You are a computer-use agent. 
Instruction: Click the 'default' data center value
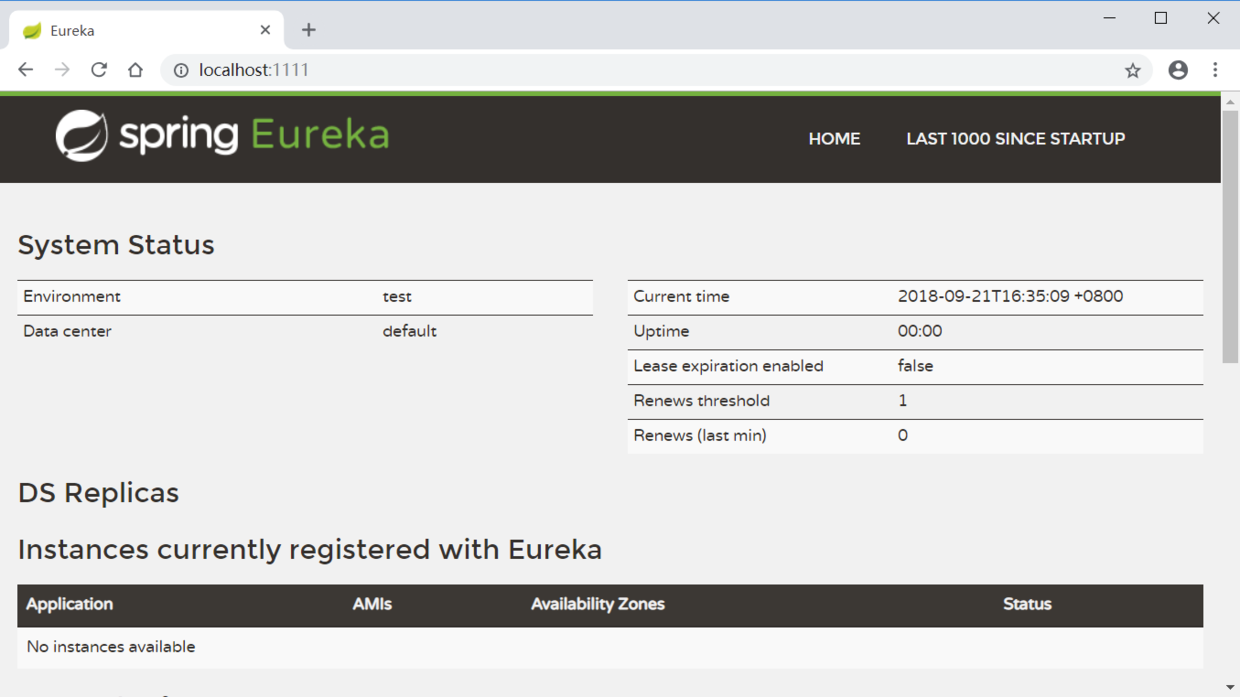[409, 331]
